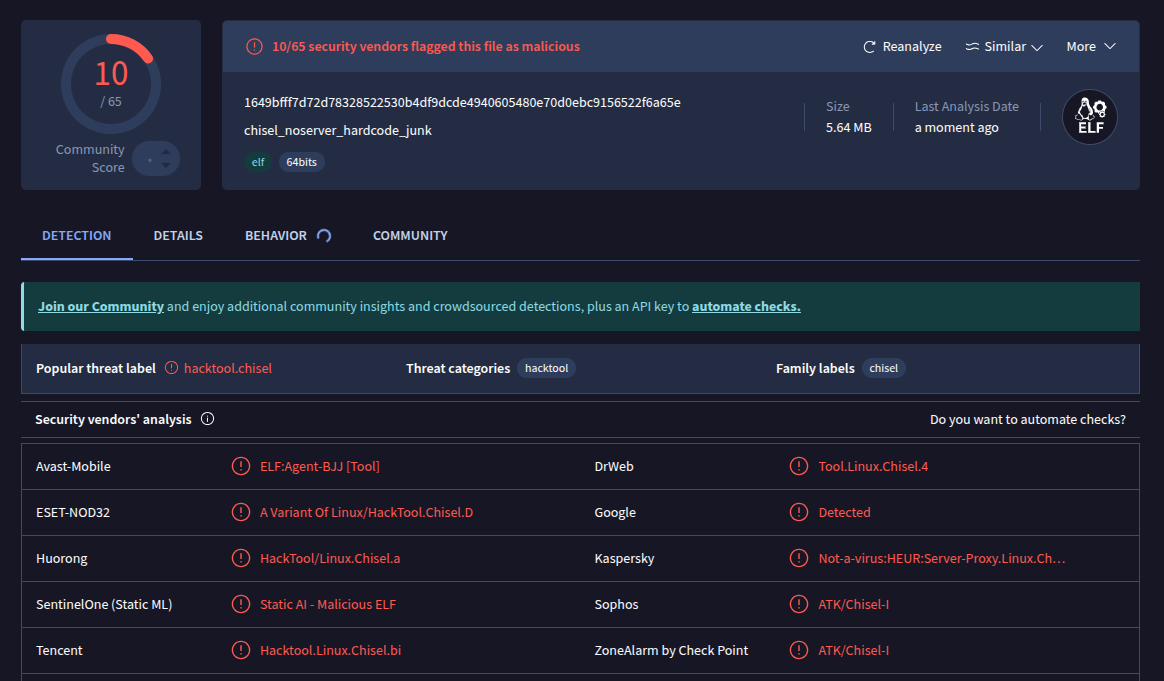Expand the More dropdown menu
The image size is (1164, 681).
click(x=1091, y=47)
